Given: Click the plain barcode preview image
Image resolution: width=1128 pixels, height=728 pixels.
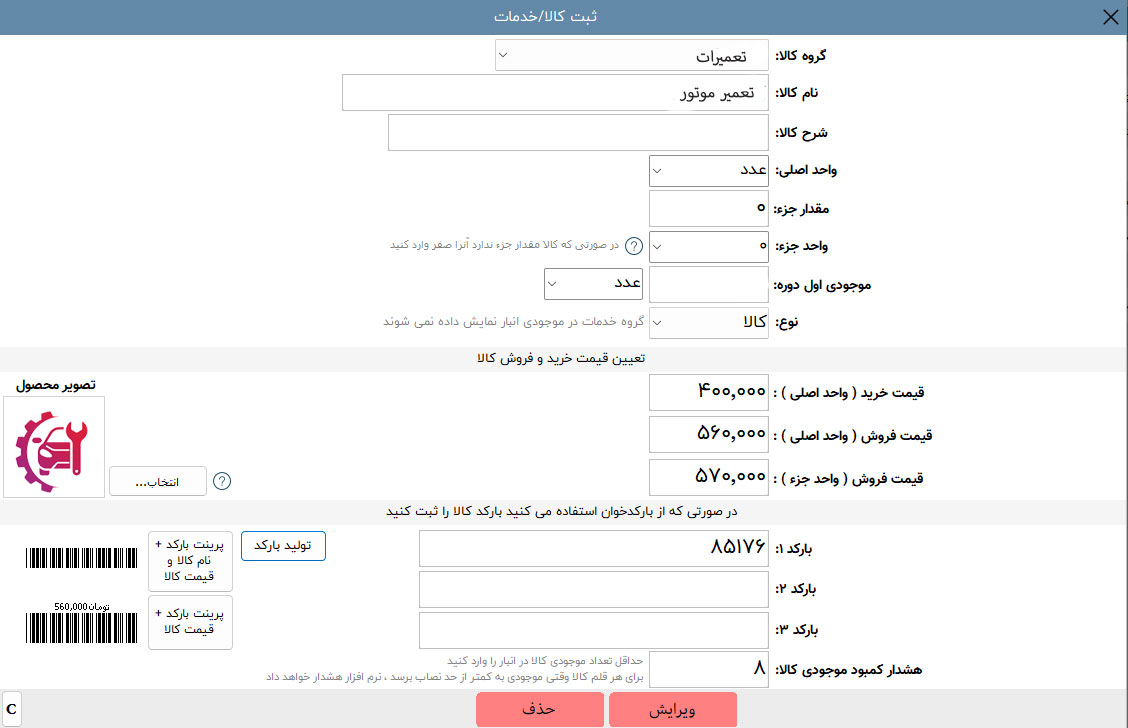Looking at the screenshot, I should [x=81, y=558].
